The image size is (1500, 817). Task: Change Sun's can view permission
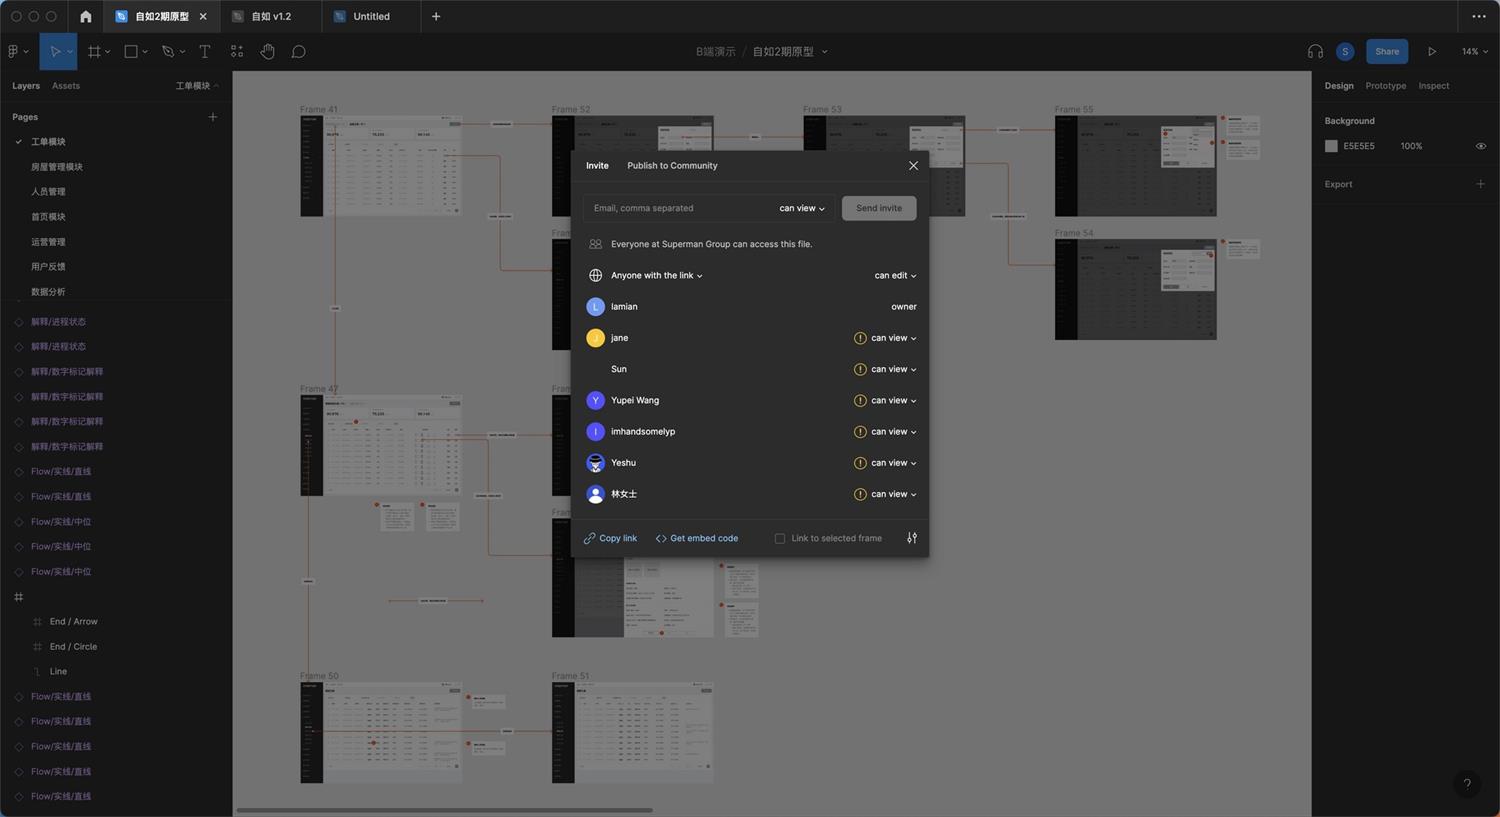[x=893, y=369]
